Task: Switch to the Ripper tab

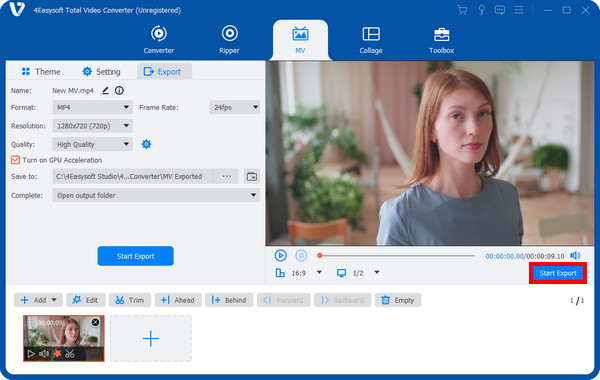Action: point(229,39)
